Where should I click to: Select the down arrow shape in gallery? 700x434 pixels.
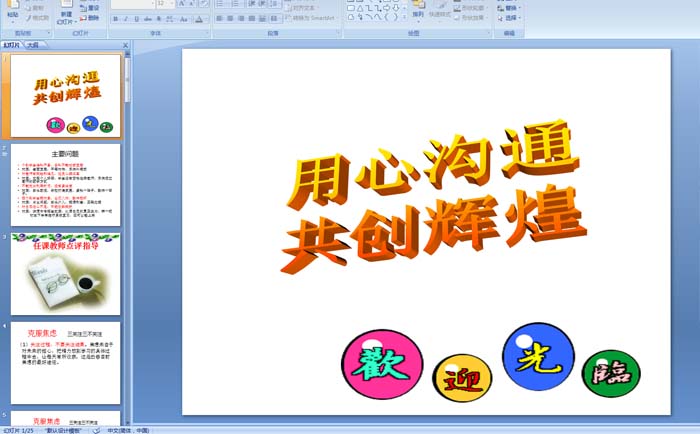click(396, 8)
